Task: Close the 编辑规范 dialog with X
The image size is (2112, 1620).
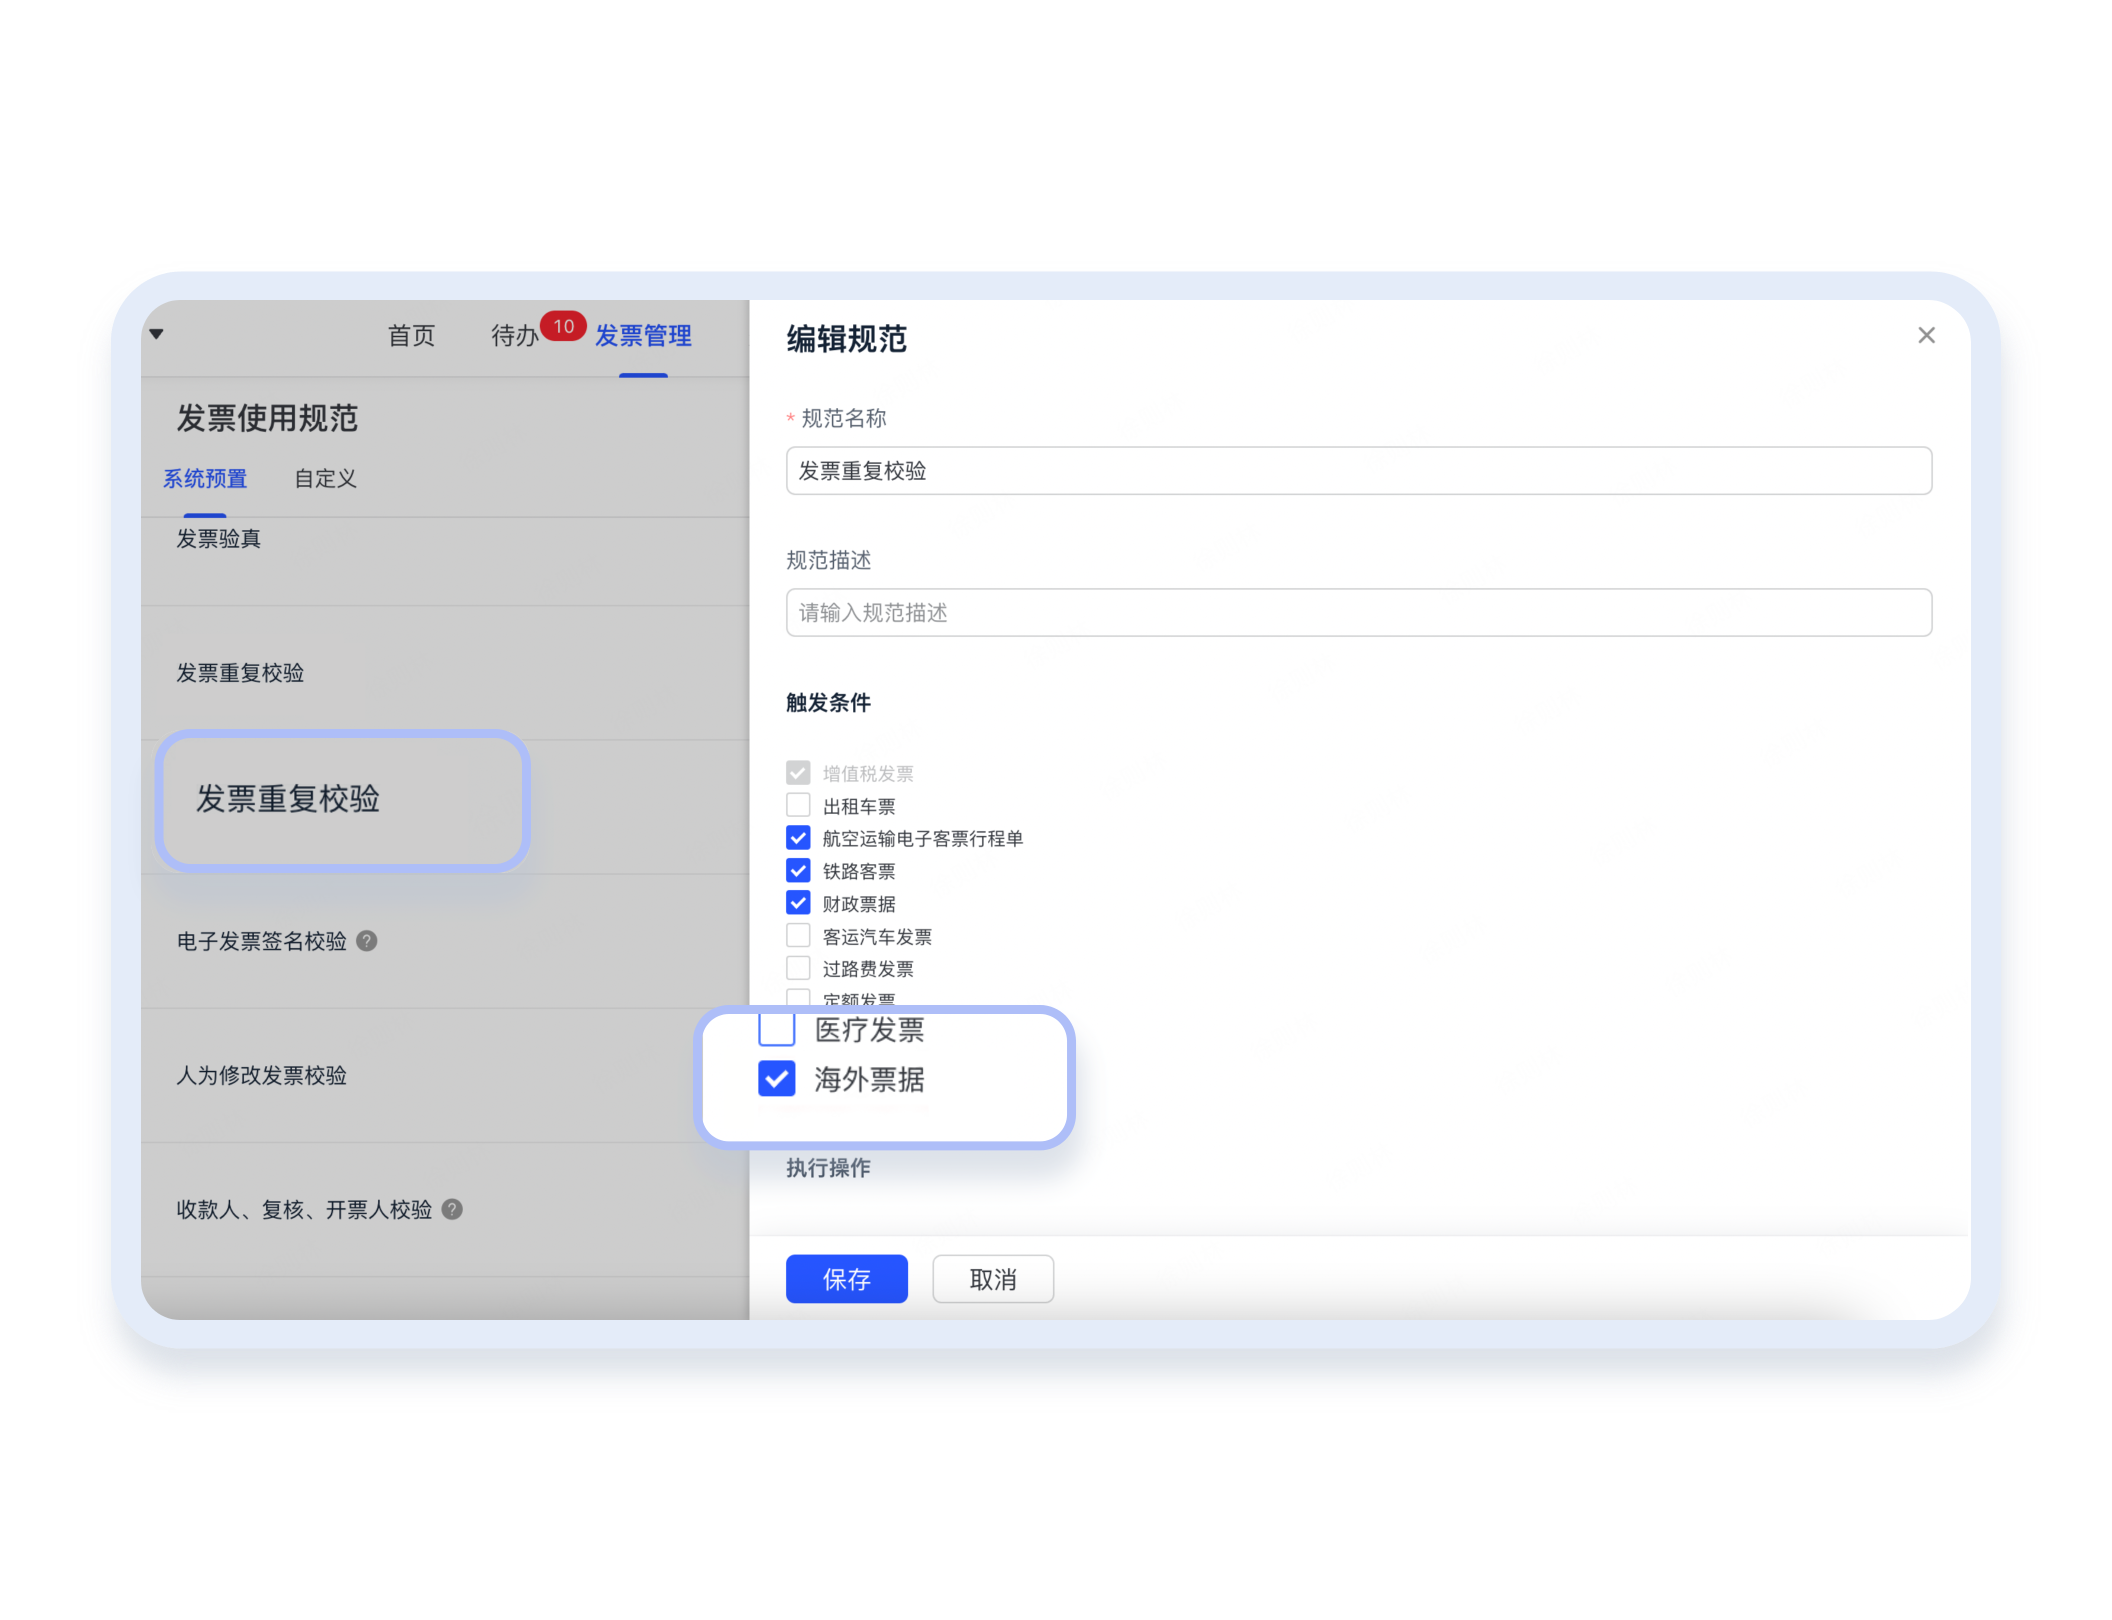Action: [1926, 336]
